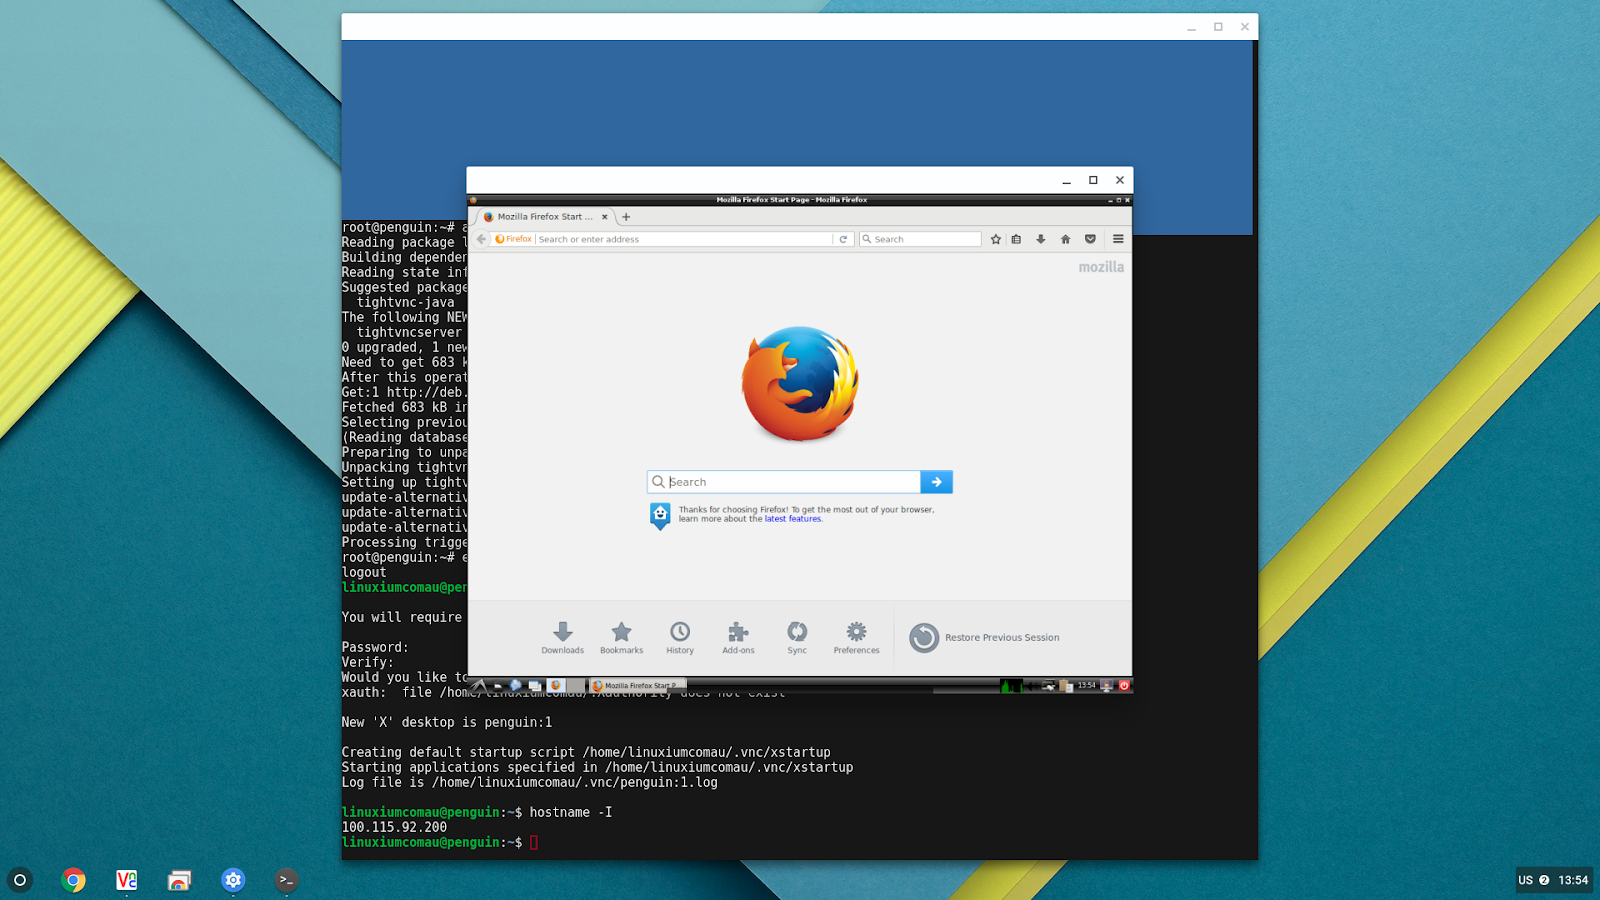Open Settings gear from the shelf
This screenshot has height=900, width=1600.
pyautogui.click(x=233, y=880)
